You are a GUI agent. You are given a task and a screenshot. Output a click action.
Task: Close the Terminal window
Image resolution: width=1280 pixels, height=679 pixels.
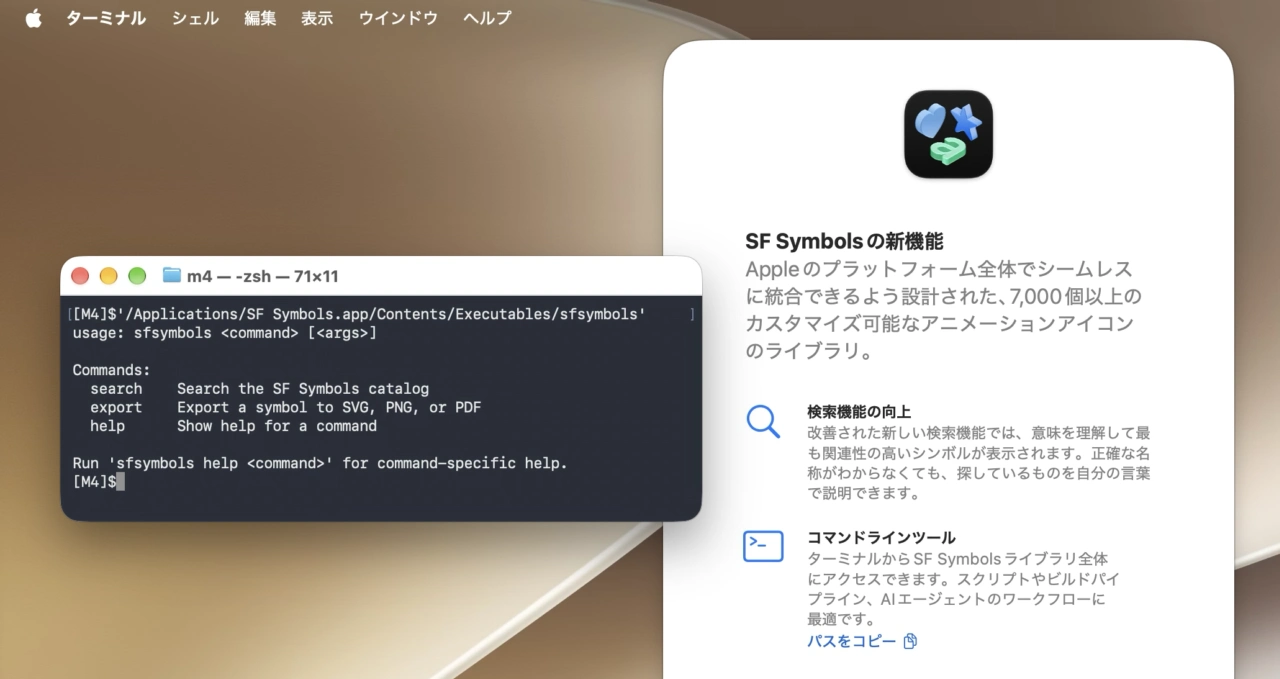tap(80, 276)
